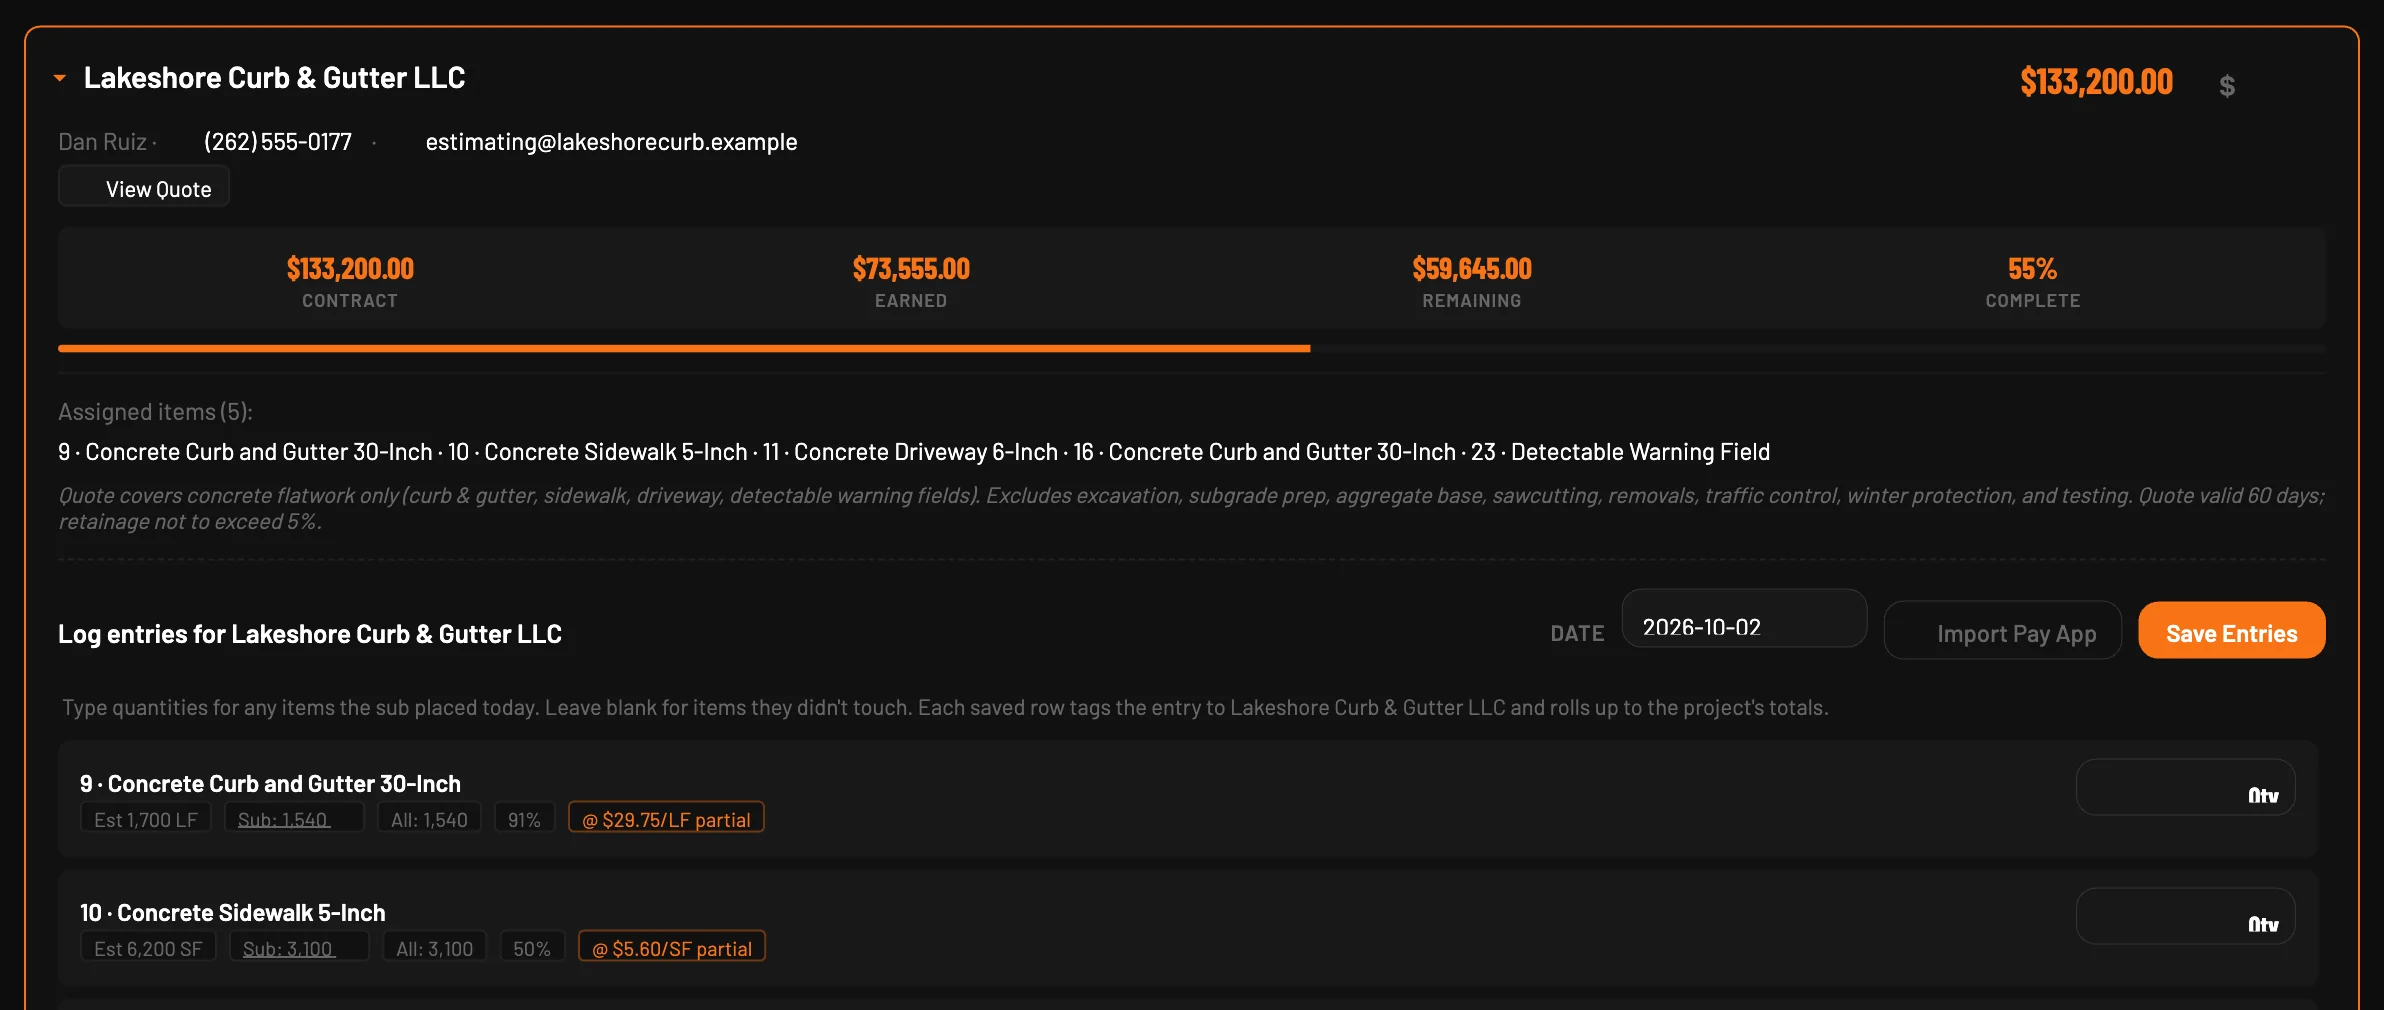This screenshot has width=2384, height=1010.
Task: Click the All: 3,100 chip
Action: click(434, 946)
